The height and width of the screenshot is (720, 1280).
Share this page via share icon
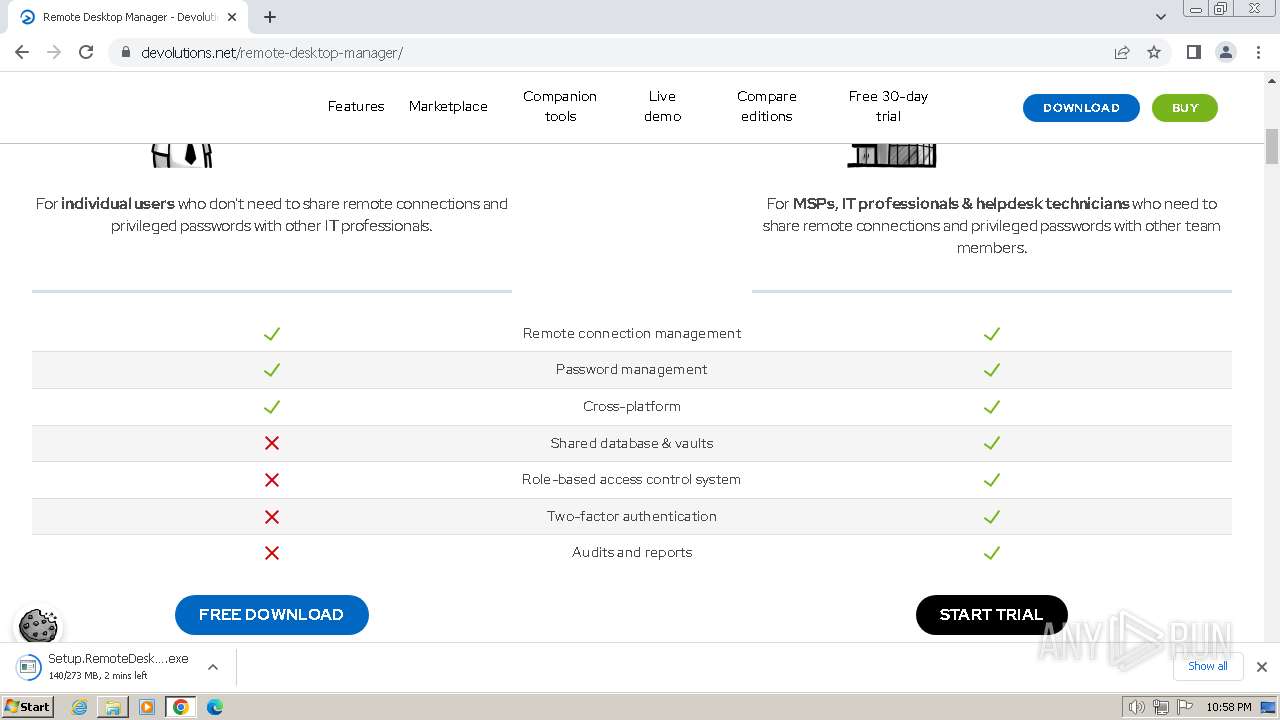click(1122, 52)
